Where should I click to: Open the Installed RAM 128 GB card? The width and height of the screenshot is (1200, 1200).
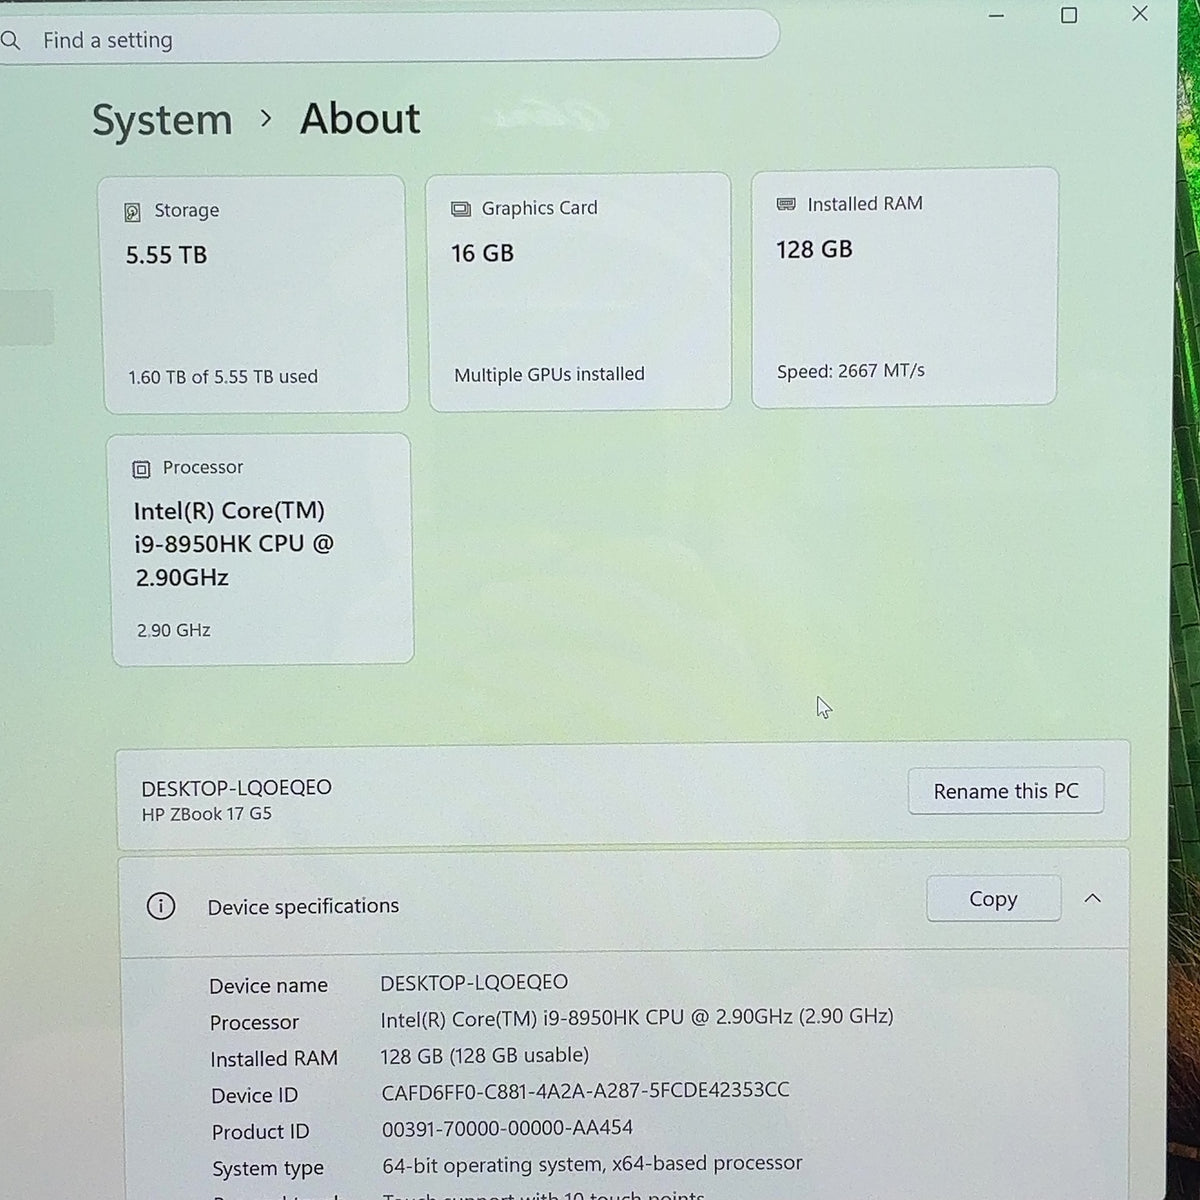tap(904, 287)
